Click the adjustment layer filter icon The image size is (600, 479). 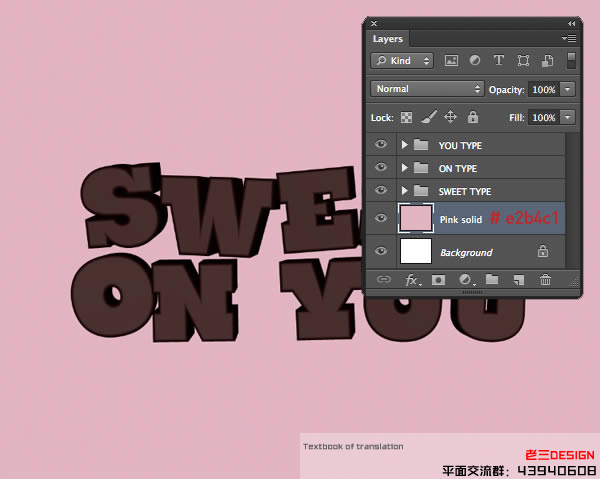point(474,61)
